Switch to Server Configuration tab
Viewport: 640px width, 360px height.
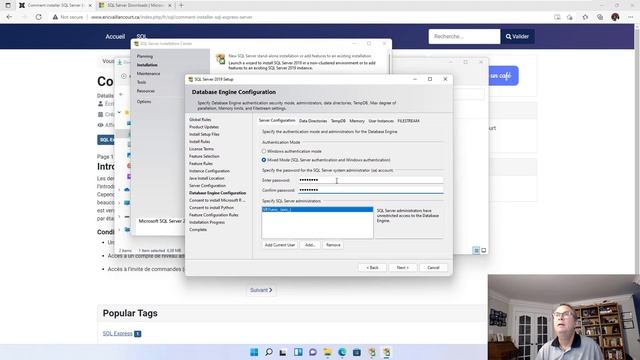(277, 120)
